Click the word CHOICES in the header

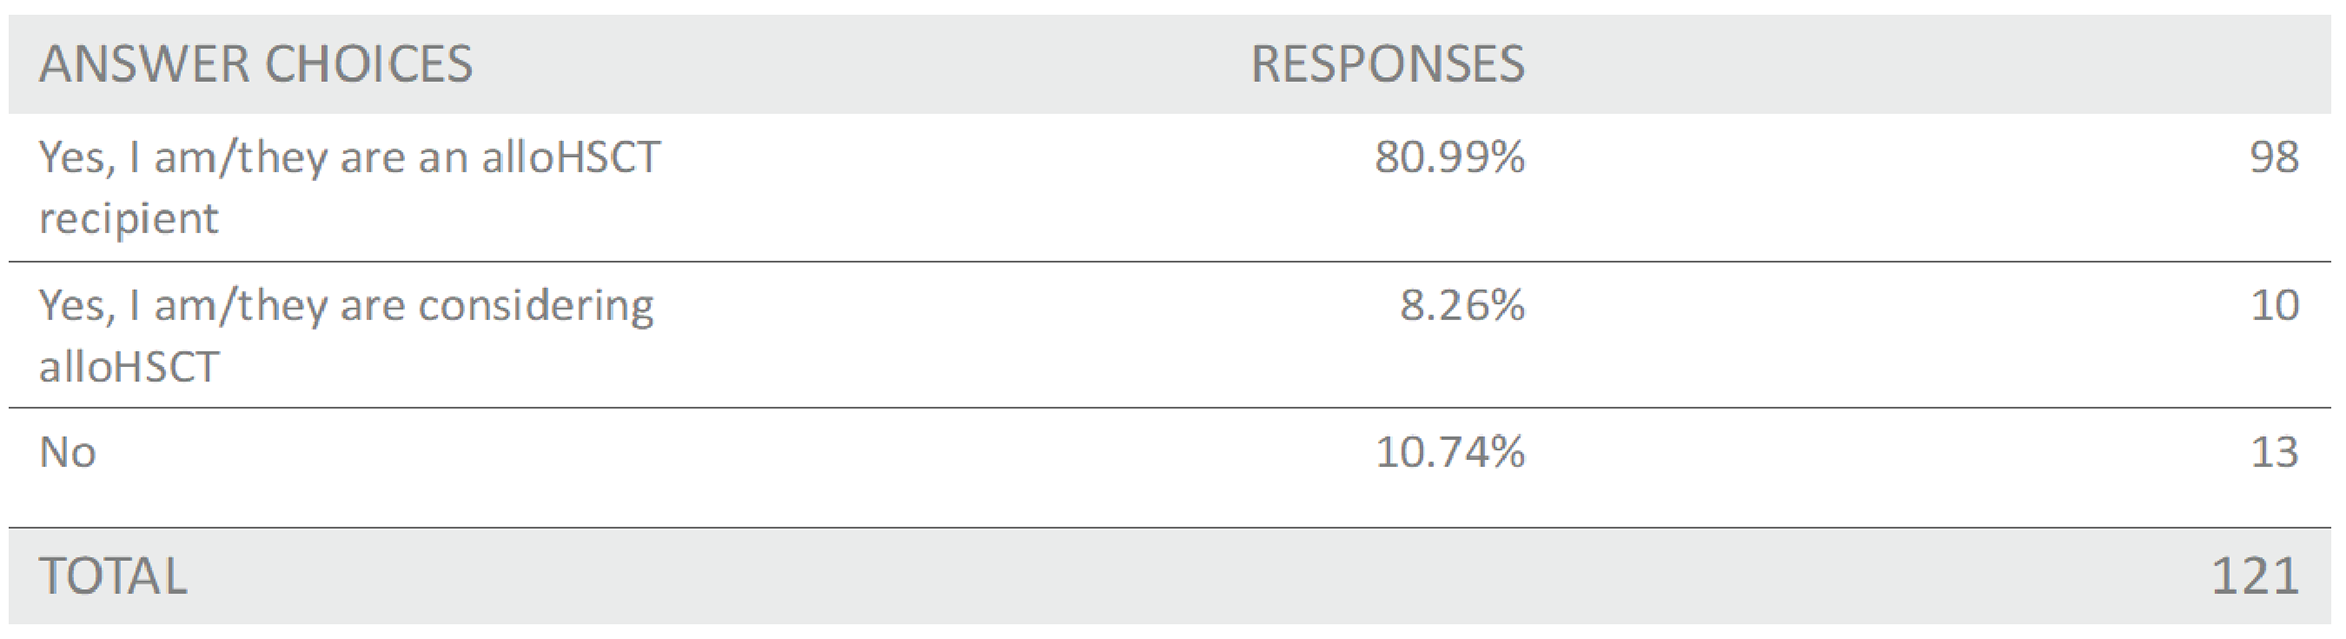point(368,65)
